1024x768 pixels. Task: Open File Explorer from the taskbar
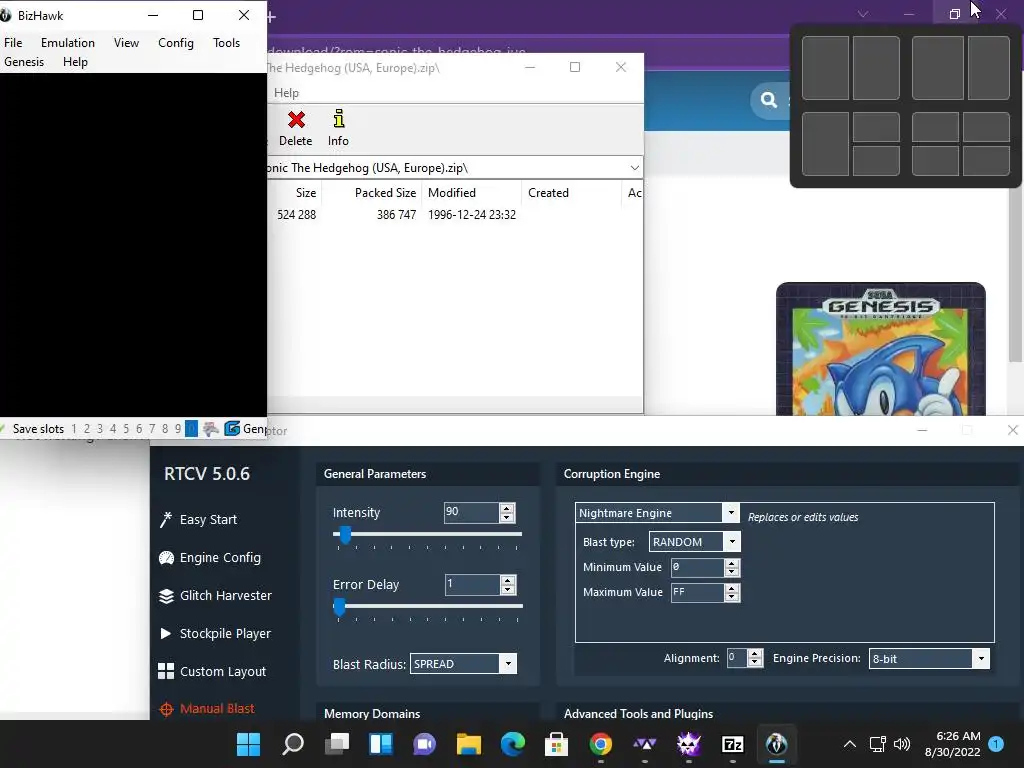tap(468, 744)
